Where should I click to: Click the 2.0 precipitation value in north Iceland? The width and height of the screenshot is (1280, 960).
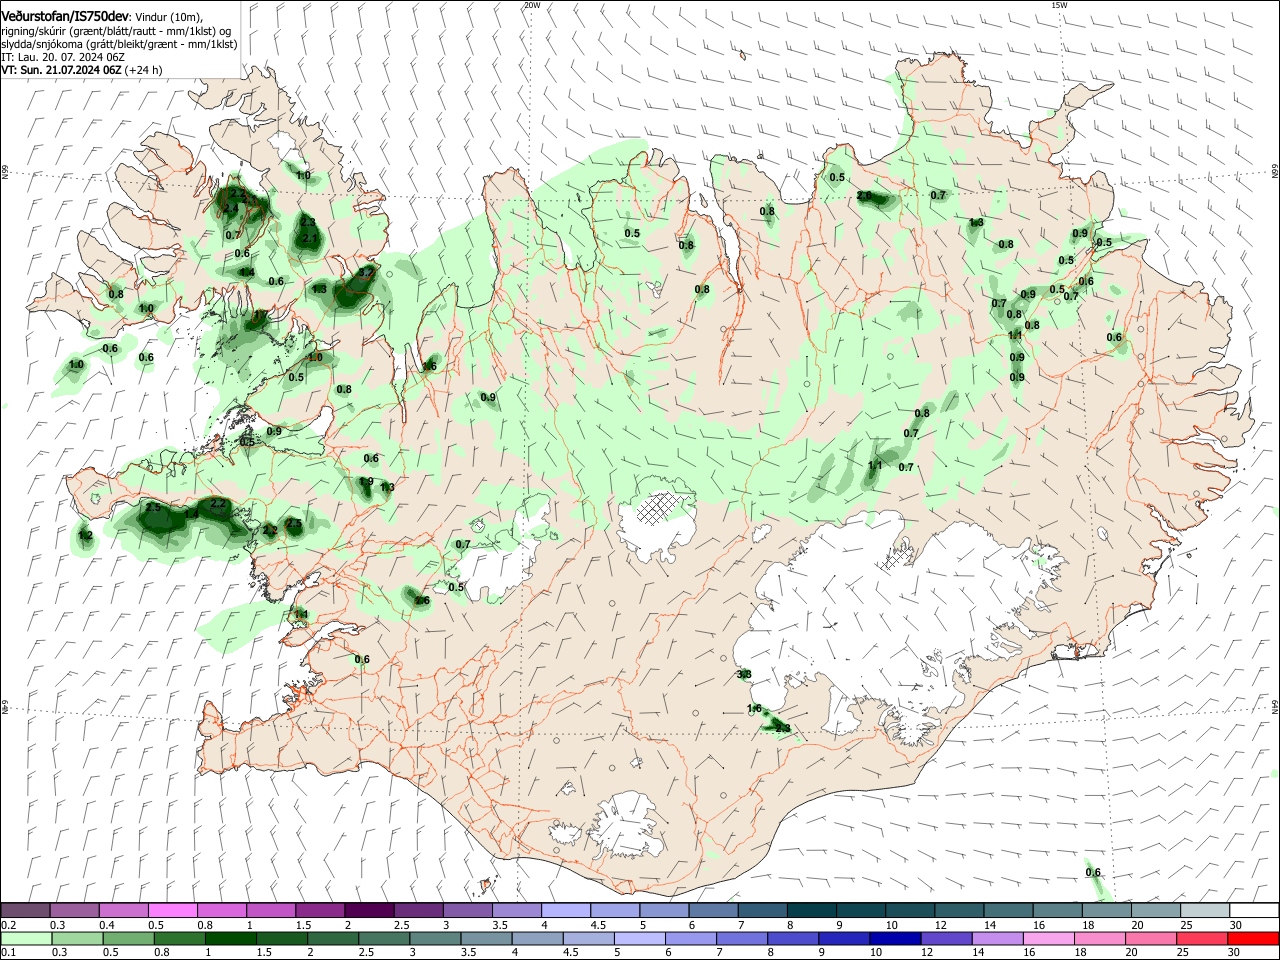click(x=865, y=197)
